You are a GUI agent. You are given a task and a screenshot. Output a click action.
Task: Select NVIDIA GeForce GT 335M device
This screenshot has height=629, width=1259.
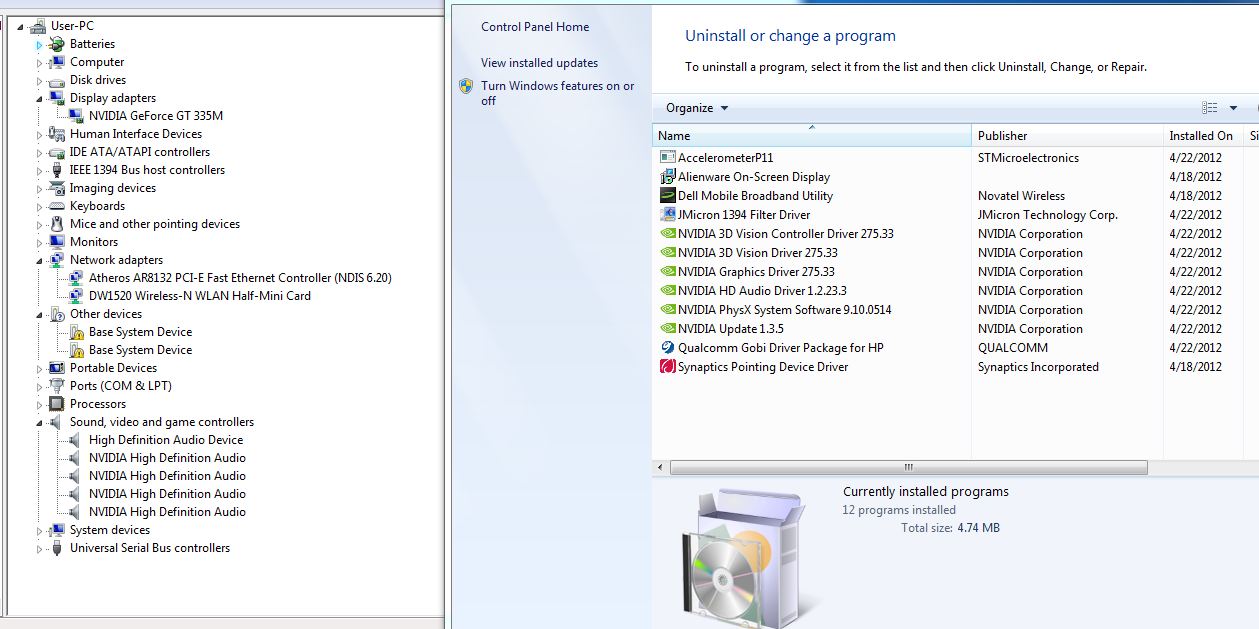coord(156,116)
